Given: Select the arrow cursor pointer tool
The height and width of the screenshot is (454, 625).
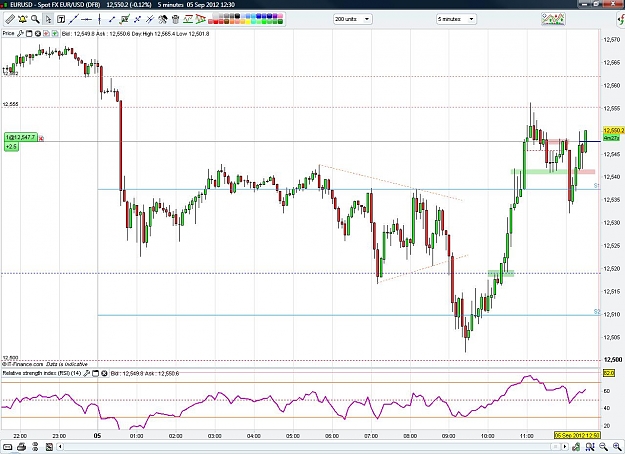Looking at the screenshot, I should tap(48, 19).
